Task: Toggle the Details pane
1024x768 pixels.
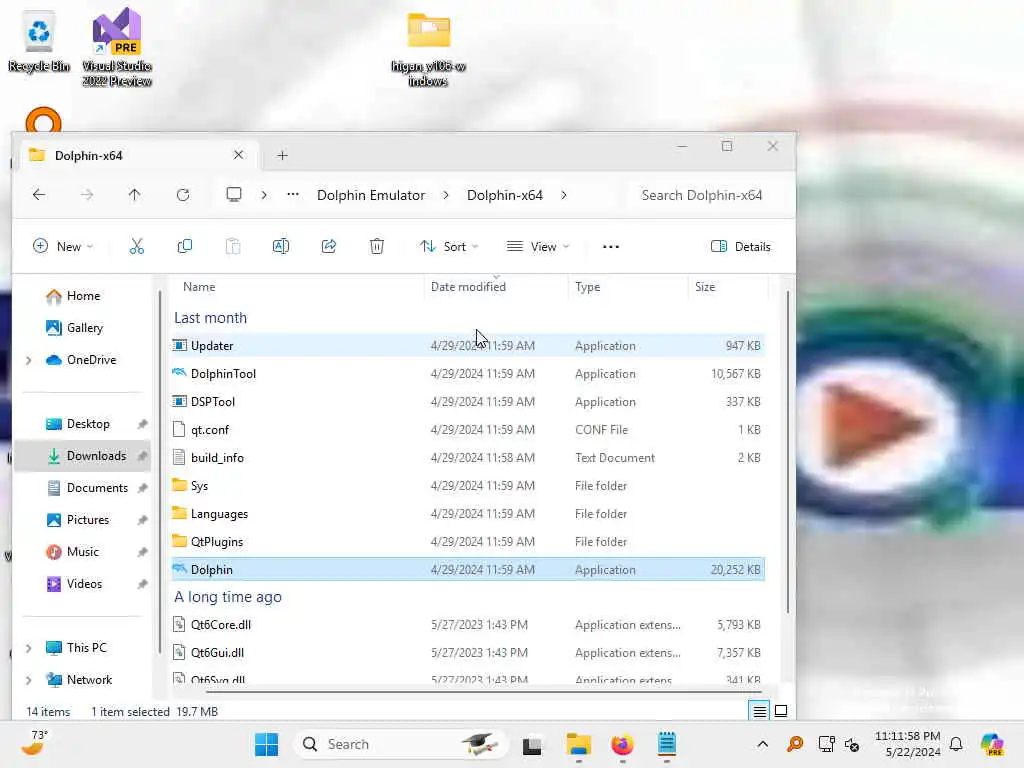Action: 741,246
